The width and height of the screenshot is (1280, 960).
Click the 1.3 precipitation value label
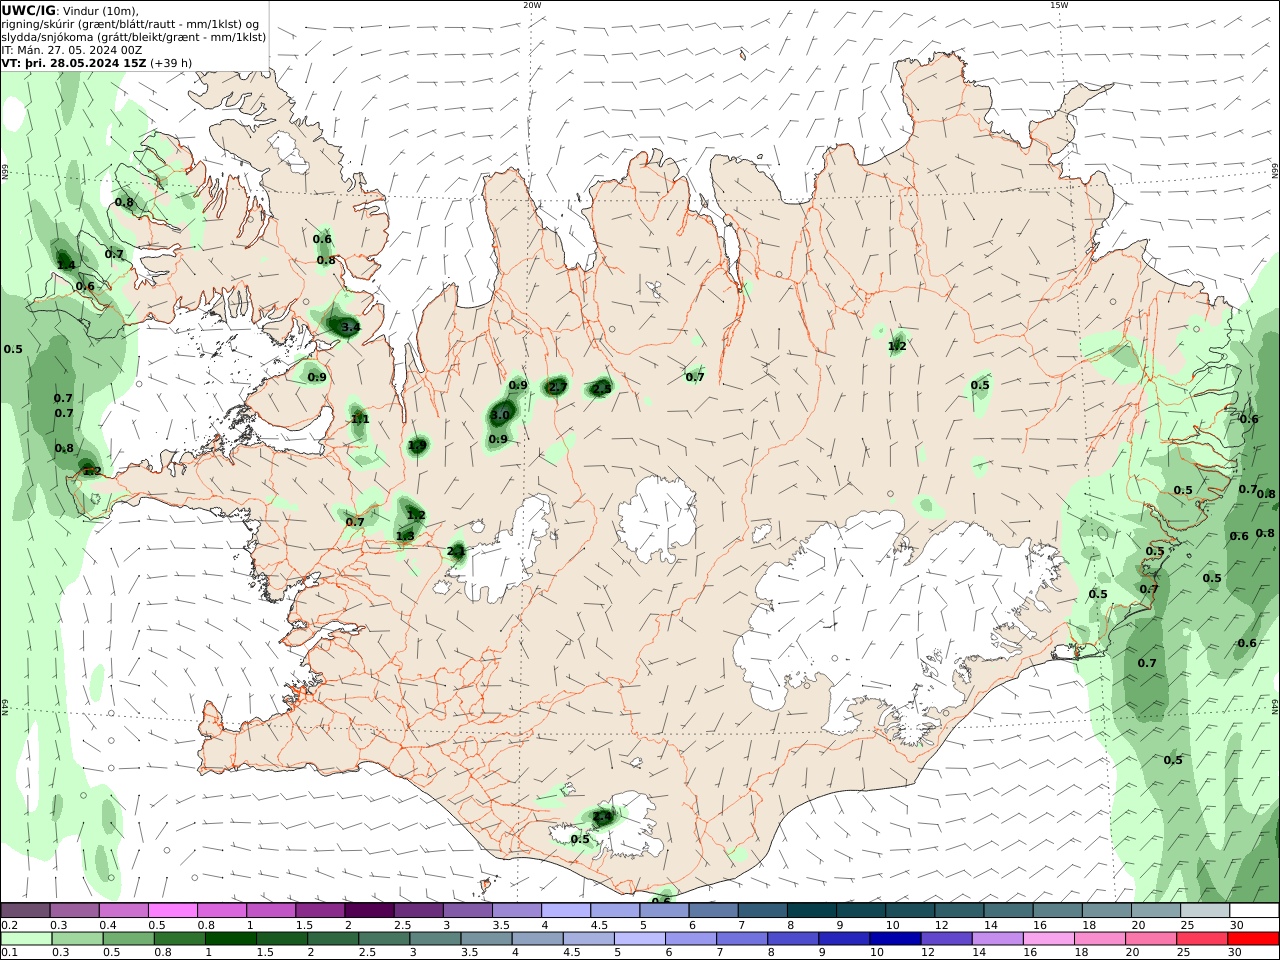405,536
